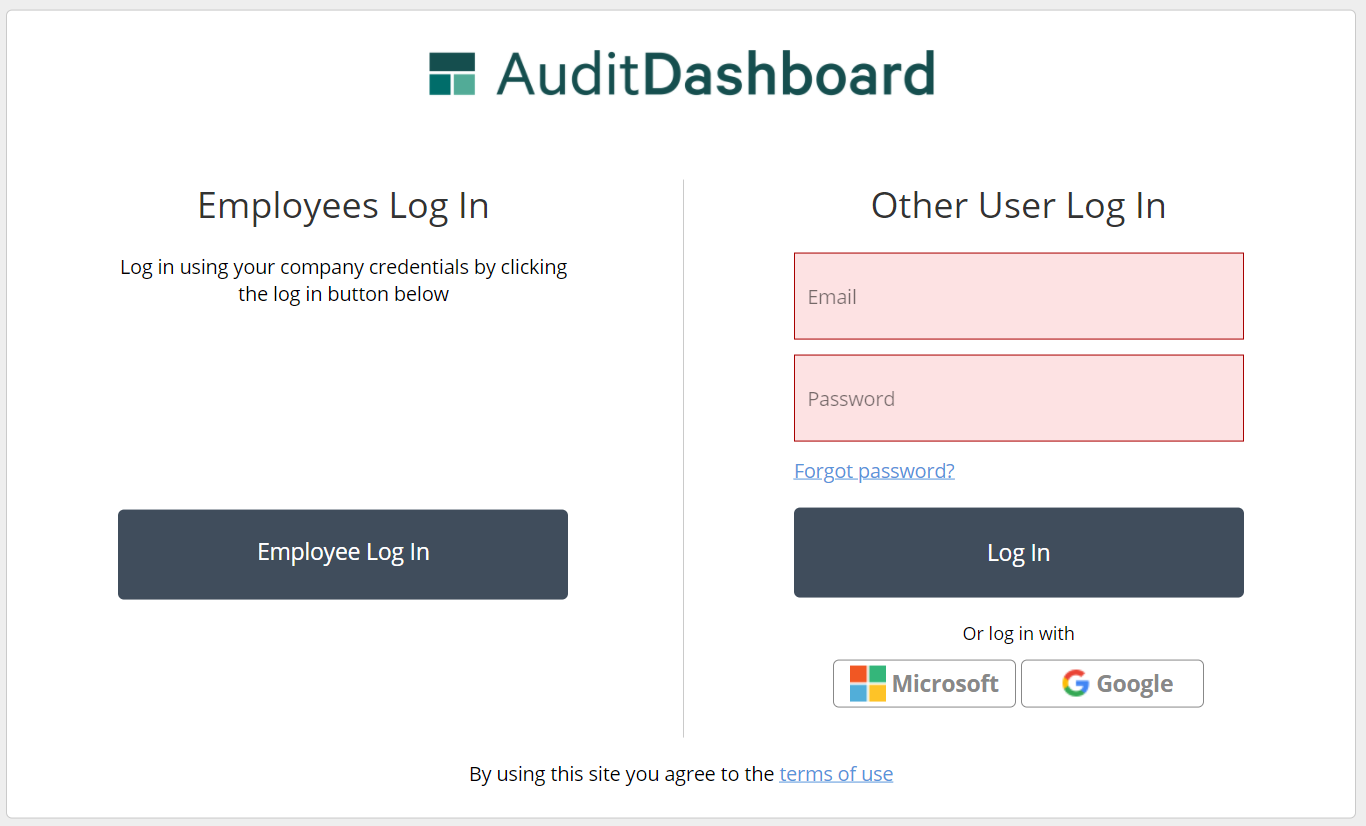This screenshot has height=826, width=1366.
Task: Click the AuditDashboard wordmark text
Action: [x=715, y=74]
